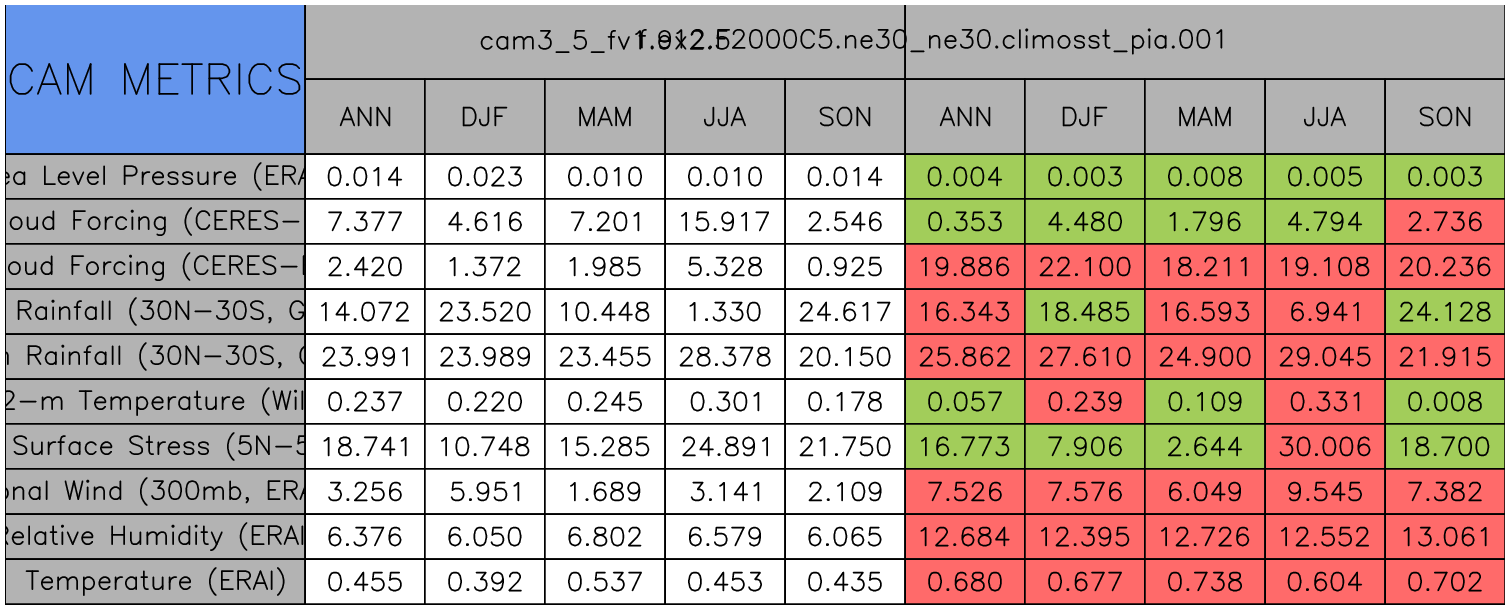This screenshot has width=1510, height=610.
Task: Click the red cell showing 19.886
Action: click(965, 267)
